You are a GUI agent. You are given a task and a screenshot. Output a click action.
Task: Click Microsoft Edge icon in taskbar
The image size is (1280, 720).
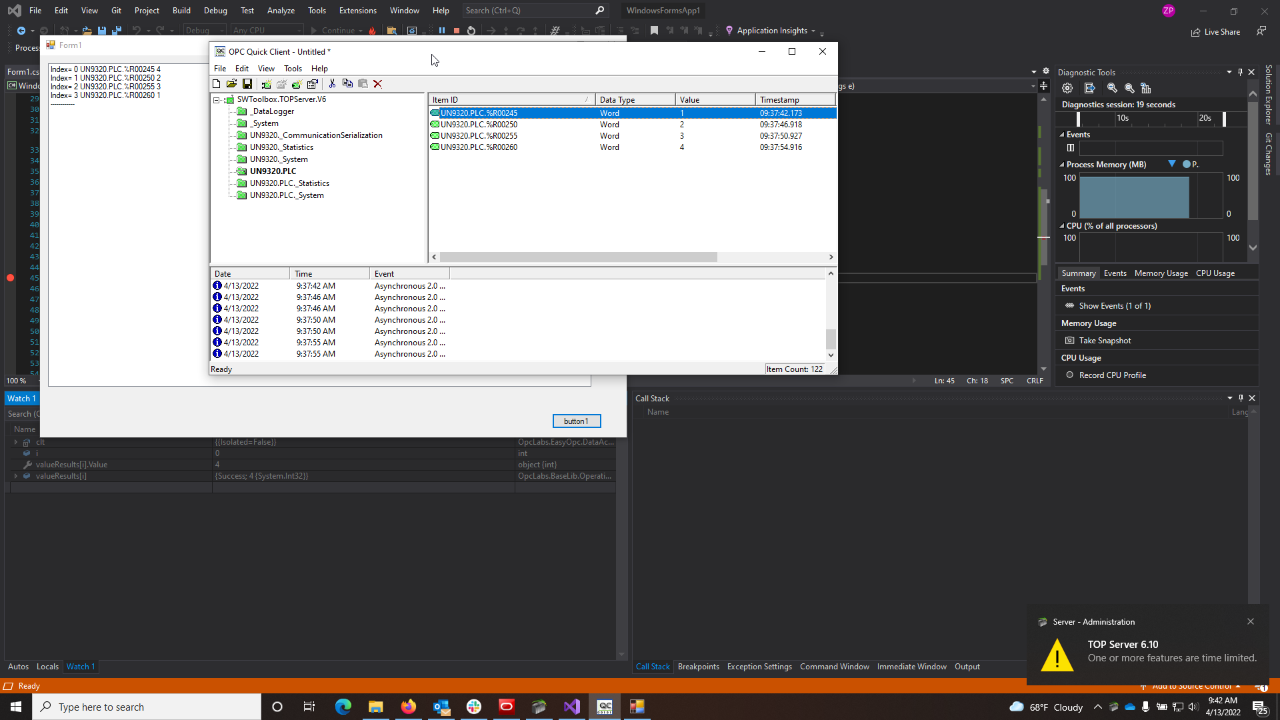coord(343,707)
